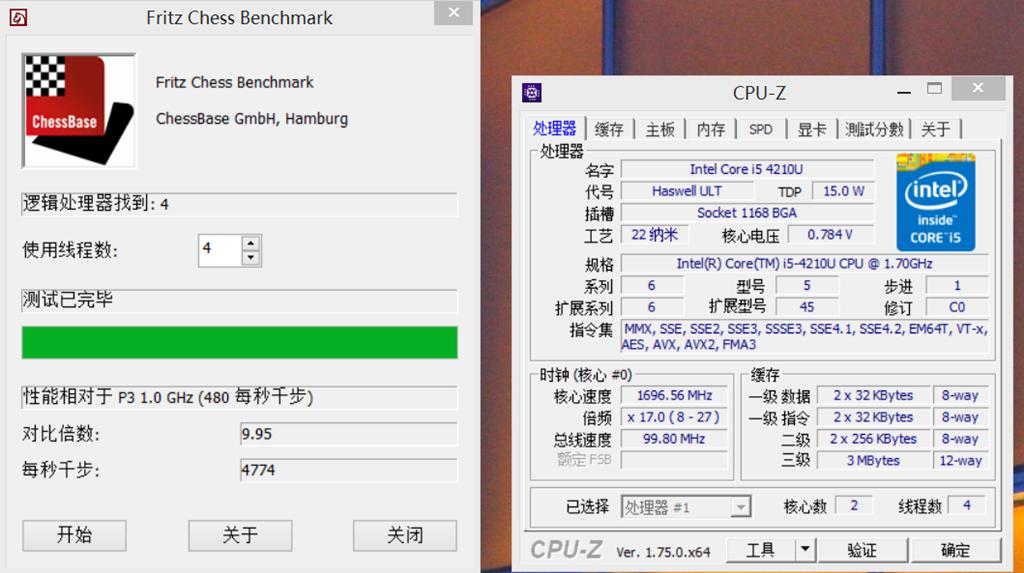Open the 测試分數 tab

click(x=874, y=129)
